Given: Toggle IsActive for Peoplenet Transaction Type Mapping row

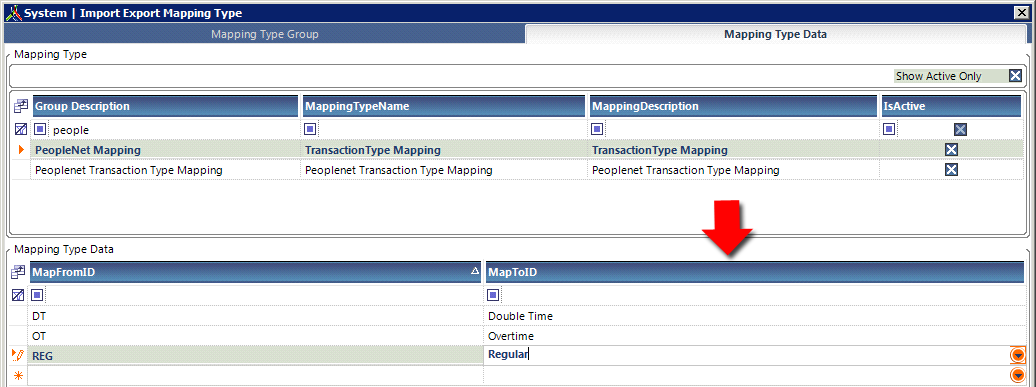Looking at the screenshot, I should coord(951,170).
